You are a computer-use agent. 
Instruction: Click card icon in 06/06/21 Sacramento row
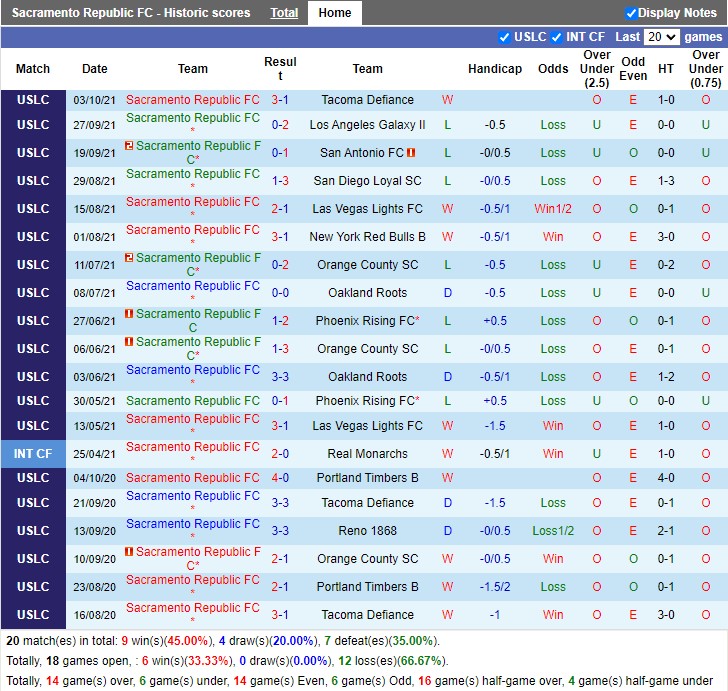(x=130, y=342)
